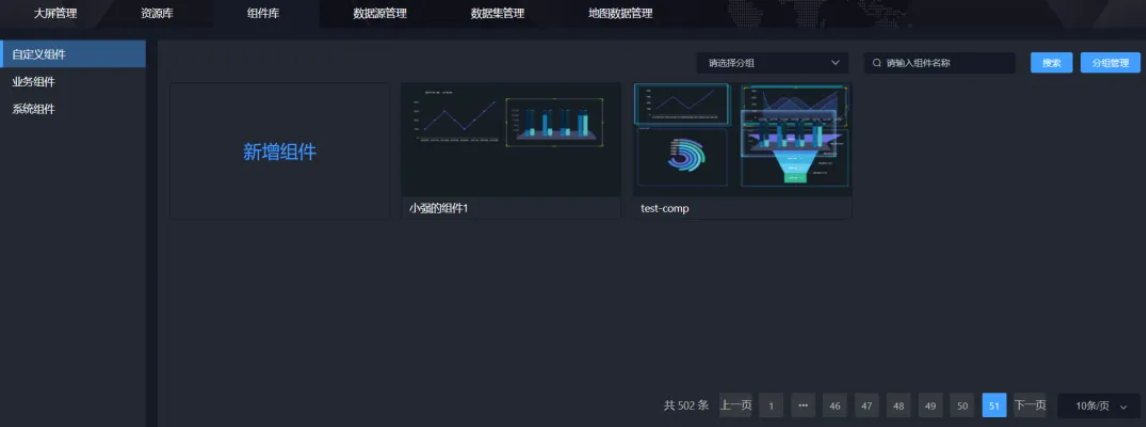Click the 小强的组件1 name label
Image resolution: width=1146 pixels, height=427 pixels.
(439, 208)
